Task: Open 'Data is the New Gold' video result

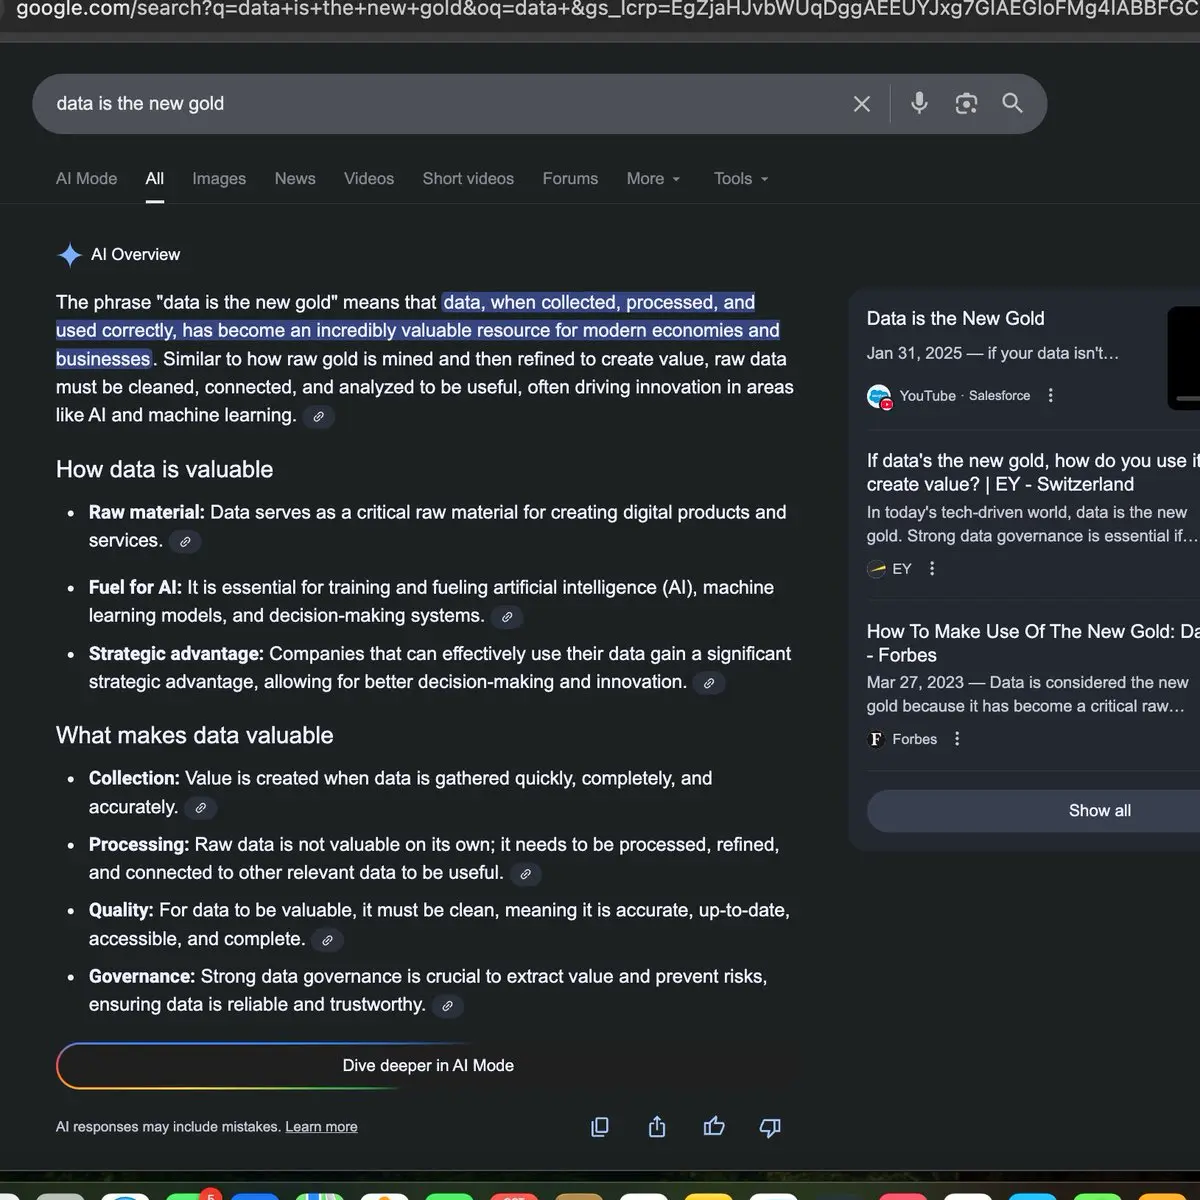Action: coord(955,319)
